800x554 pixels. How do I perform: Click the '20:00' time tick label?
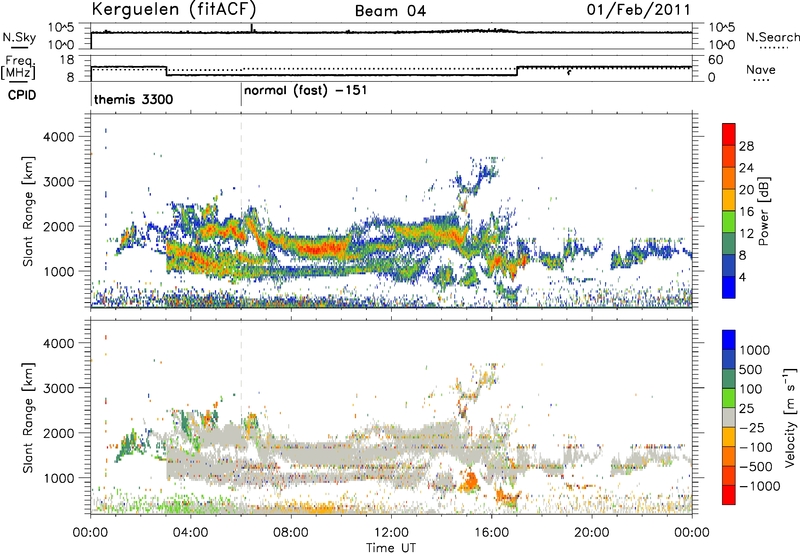(x=591, y=533)
